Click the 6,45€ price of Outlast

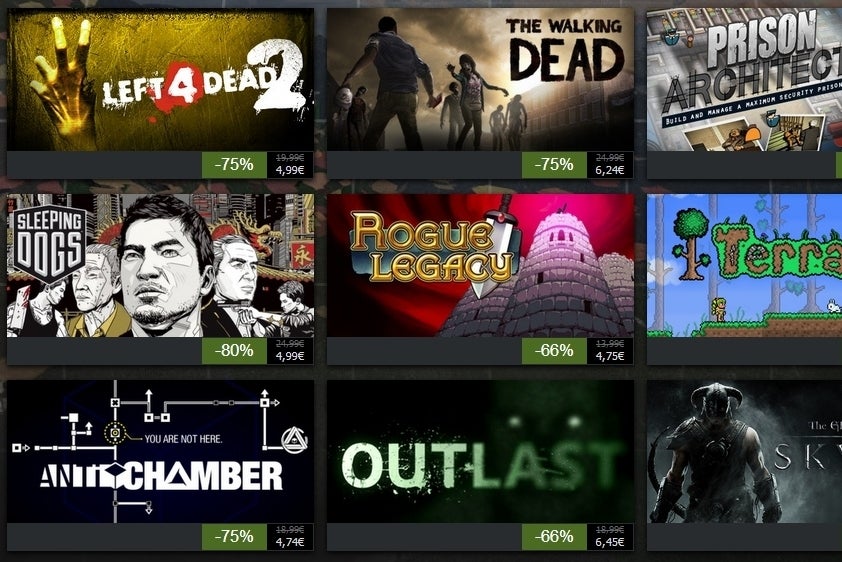pyautogui.click(x=609, y=542)
